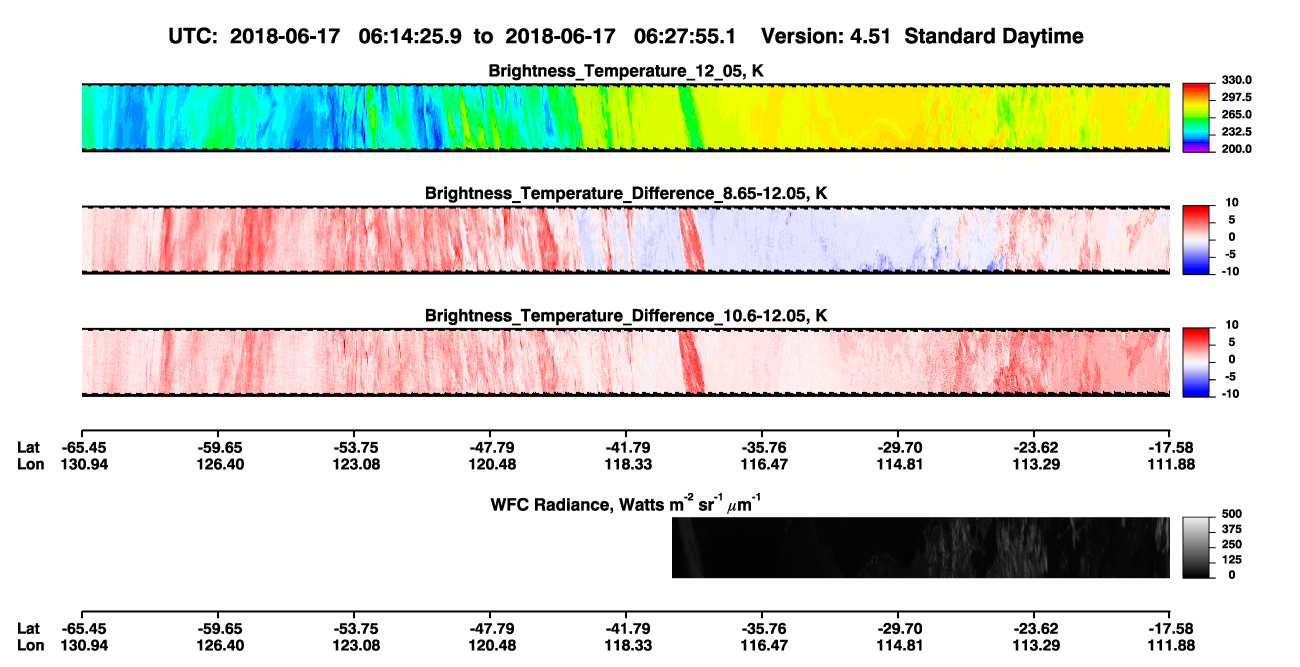Click the start time 06:14:25.9 in header
This screenshot has height=667, width=1300.
pos(410,36)
